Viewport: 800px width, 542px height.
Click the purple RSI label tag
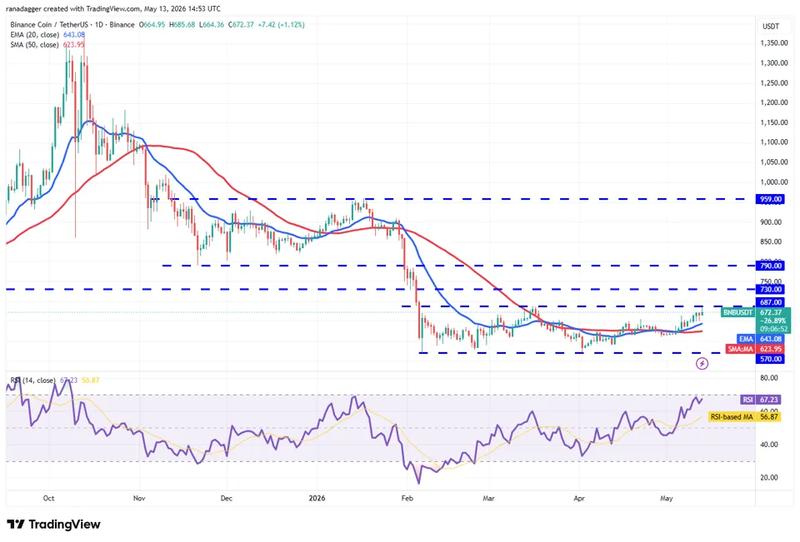click(747, 400)
